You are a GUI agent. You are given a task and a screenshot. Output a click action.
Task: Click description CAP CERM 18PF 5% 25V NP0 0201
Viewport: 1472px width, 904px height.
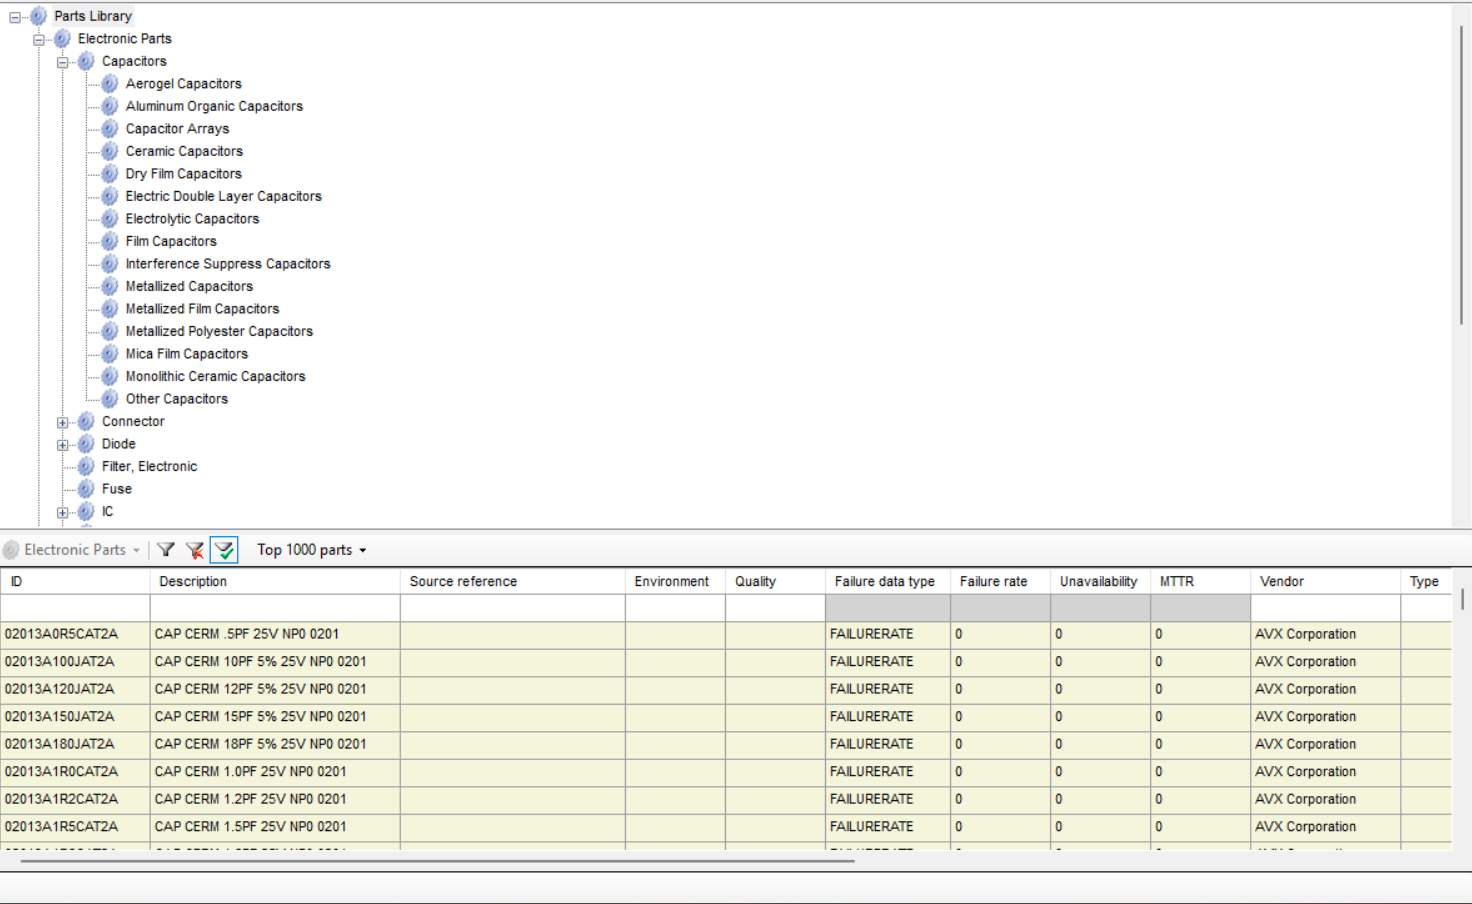[x=260, y=744]
